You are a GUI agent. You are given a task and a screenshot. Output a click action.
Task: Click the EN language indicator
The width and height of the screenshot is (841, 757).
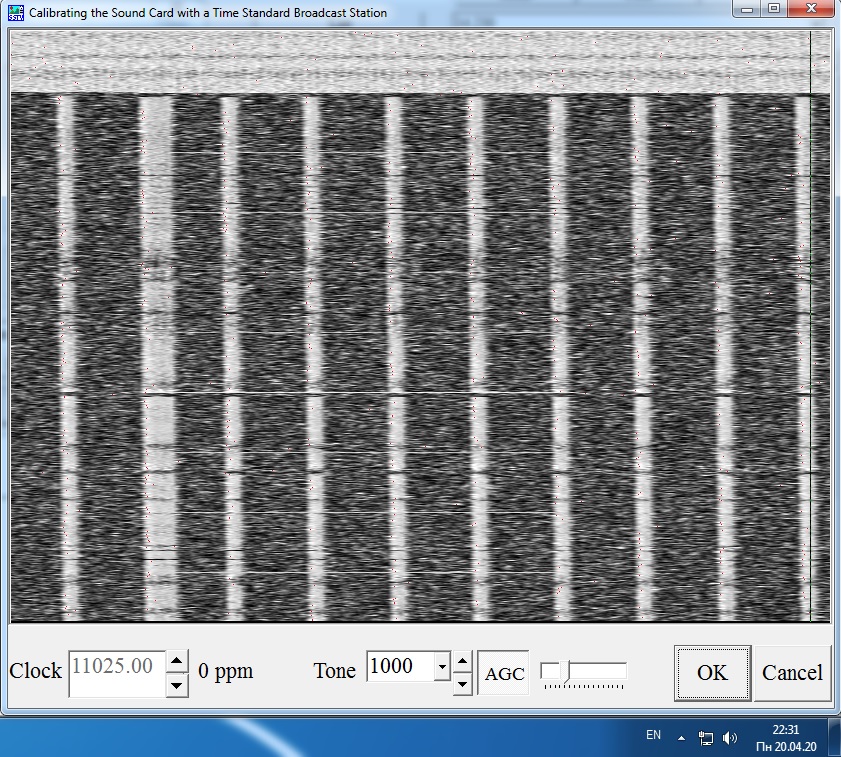tap(653, 736)
